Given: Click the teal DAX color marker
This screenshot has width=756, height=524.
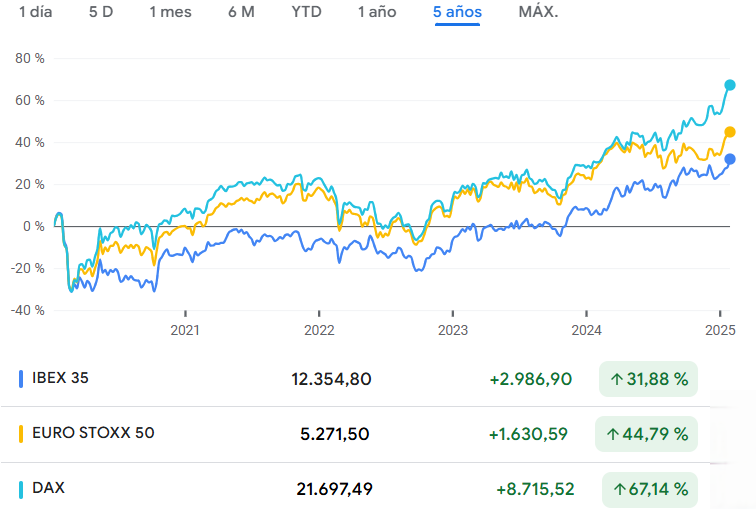Looking at the screenshot, I should [21, 490].
